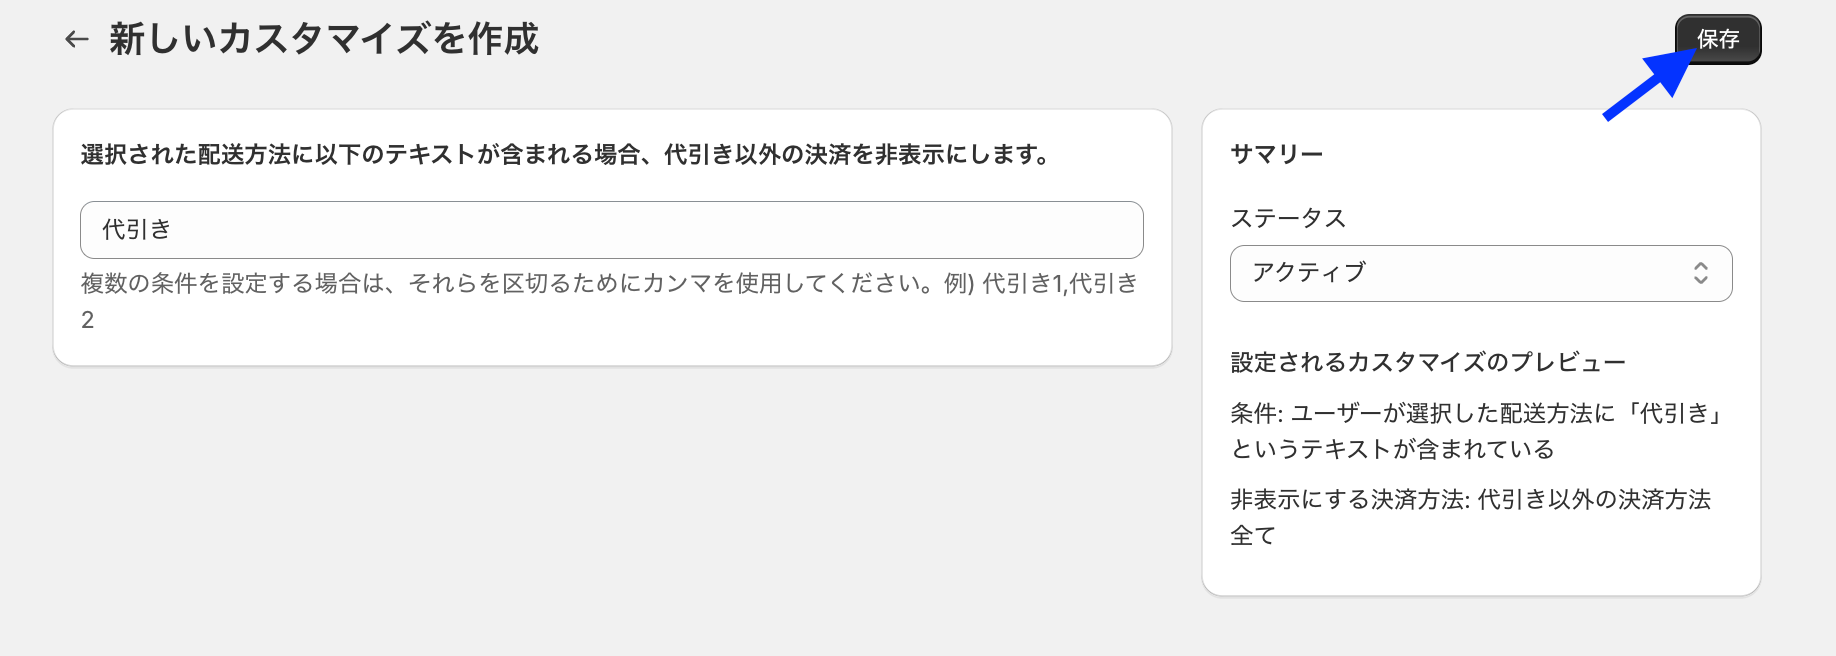Click the 新しいカスタマイズを作成 page title
The image size is (1836, 656).
[324, 40]
